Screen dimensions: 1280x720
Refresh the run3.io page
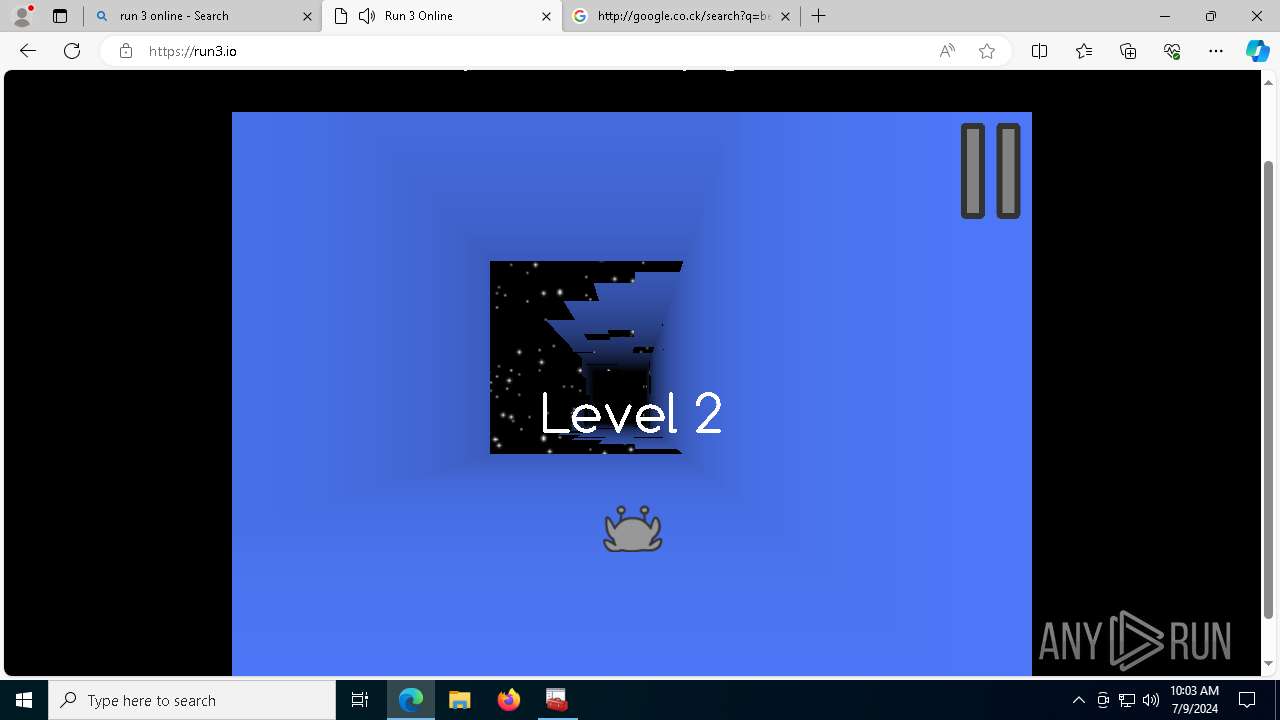pyautogui.click(x=72, y=51)
